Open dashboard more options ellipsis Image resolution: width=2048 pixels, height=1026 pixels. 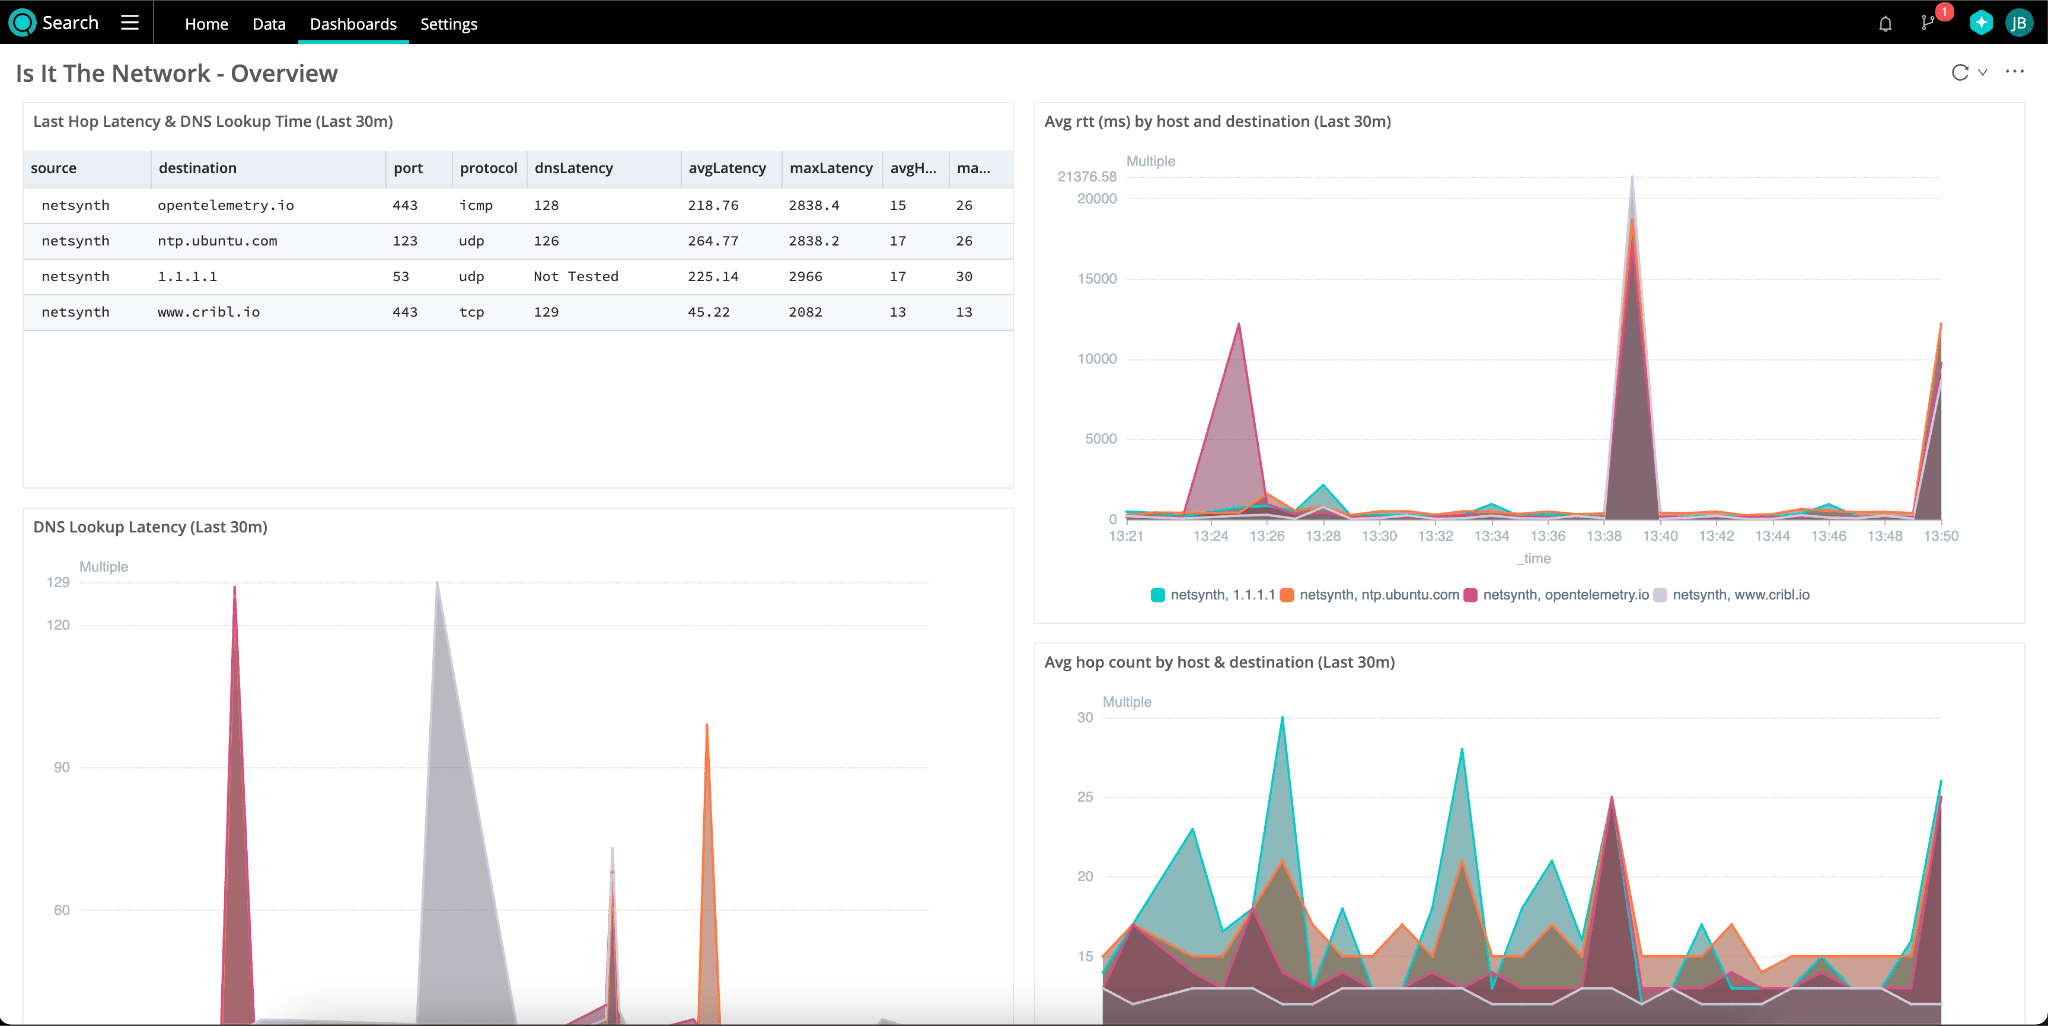2015,72
